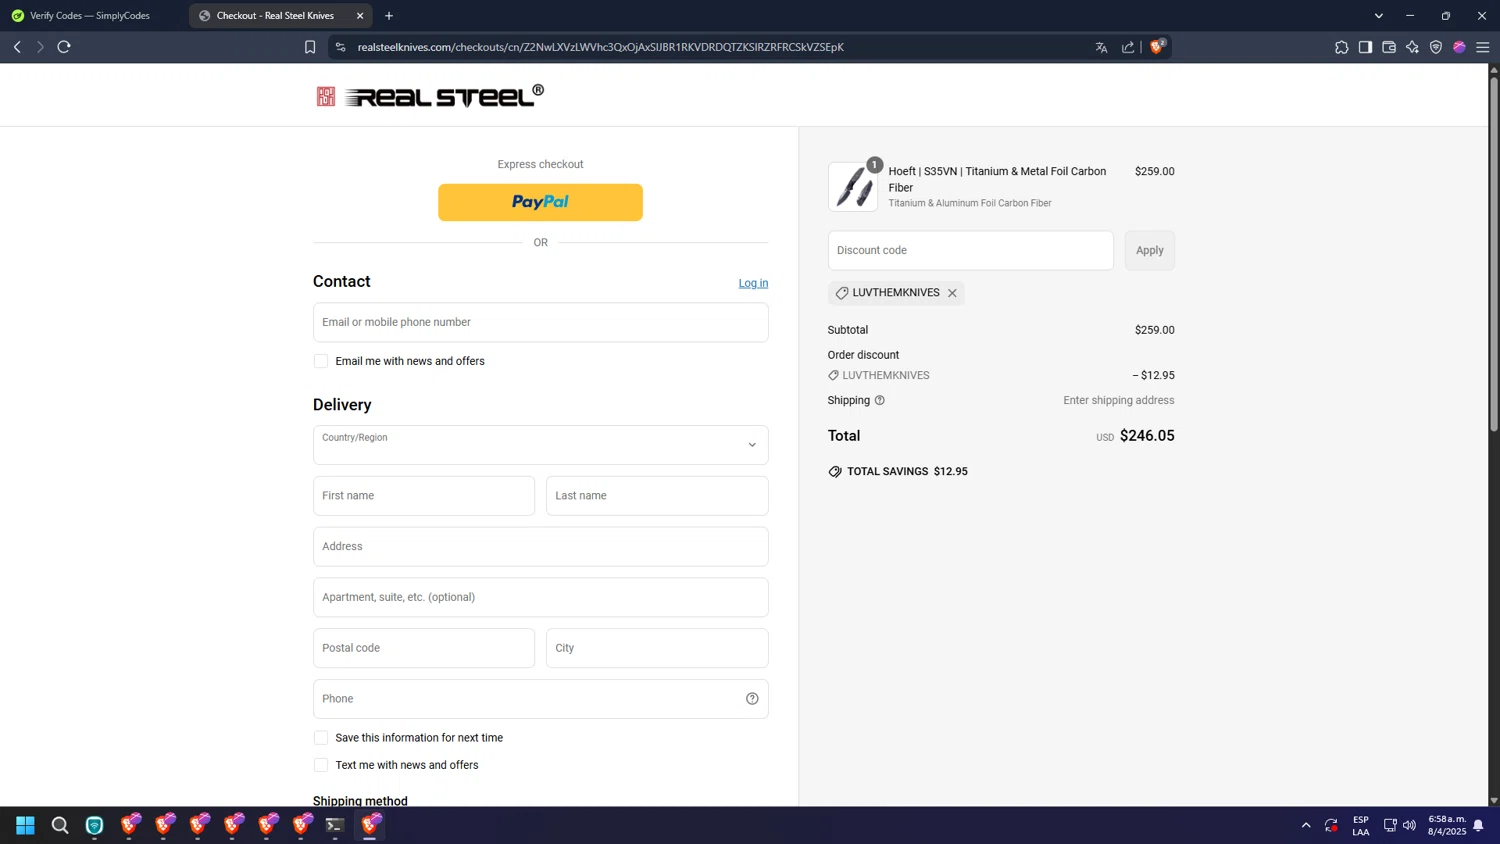Screen dimensions: 1500x844
Task: Open the Country/Region dropdown
Action: [540, 445]
